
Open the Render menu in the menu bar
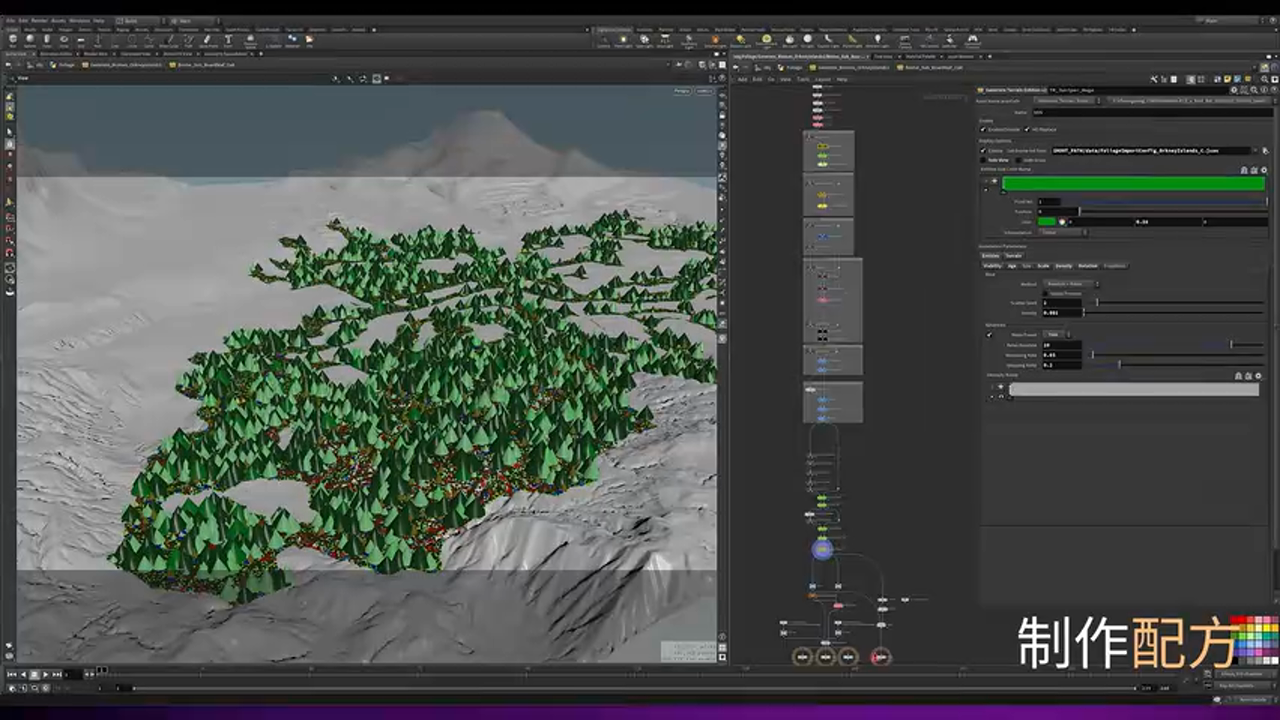(39, 20)
